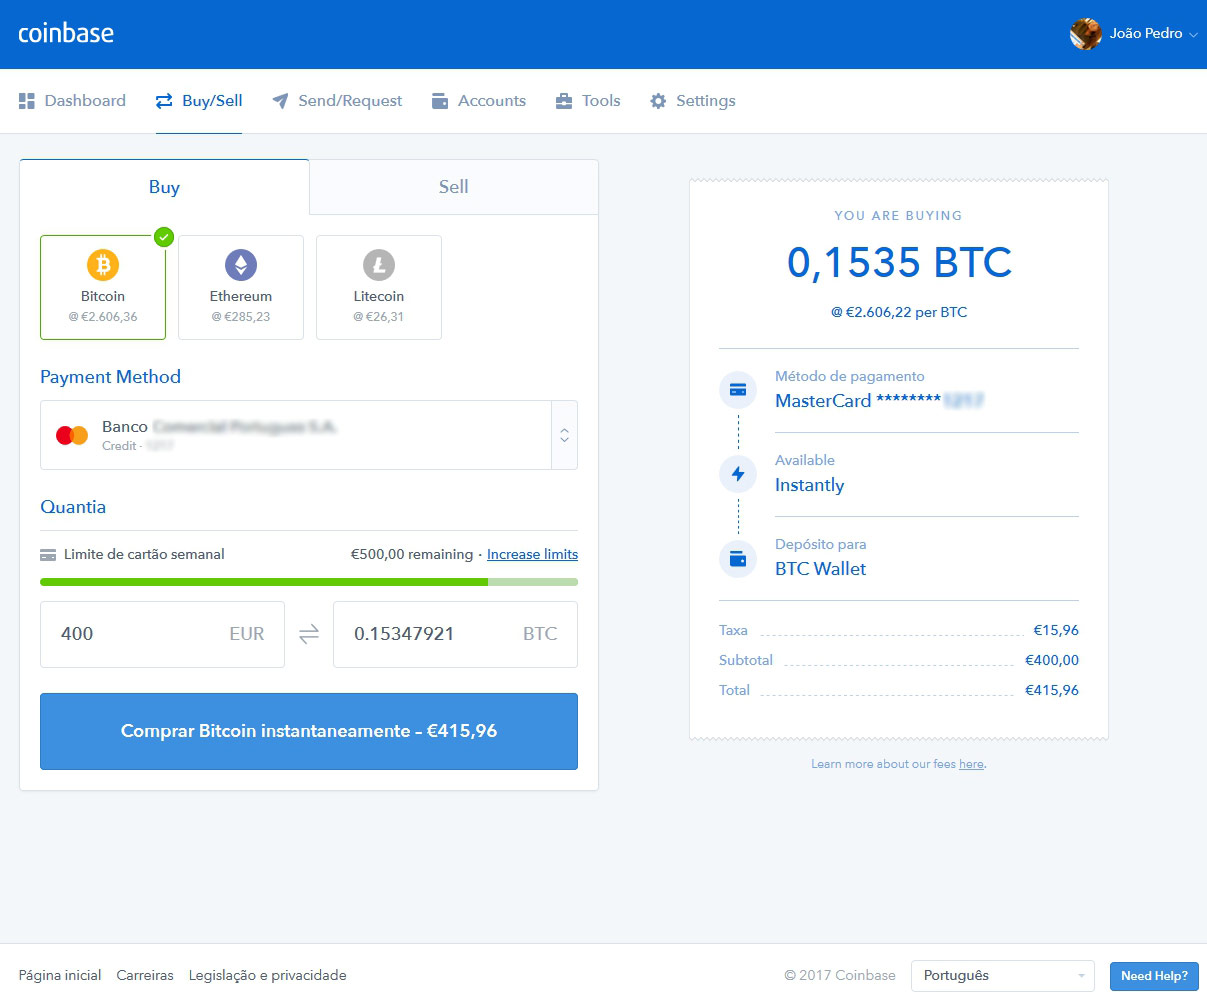Screen dimensions: 1207x1006
Task: Click the €500,00 remaining text
Action: click(x=412, y=554)
